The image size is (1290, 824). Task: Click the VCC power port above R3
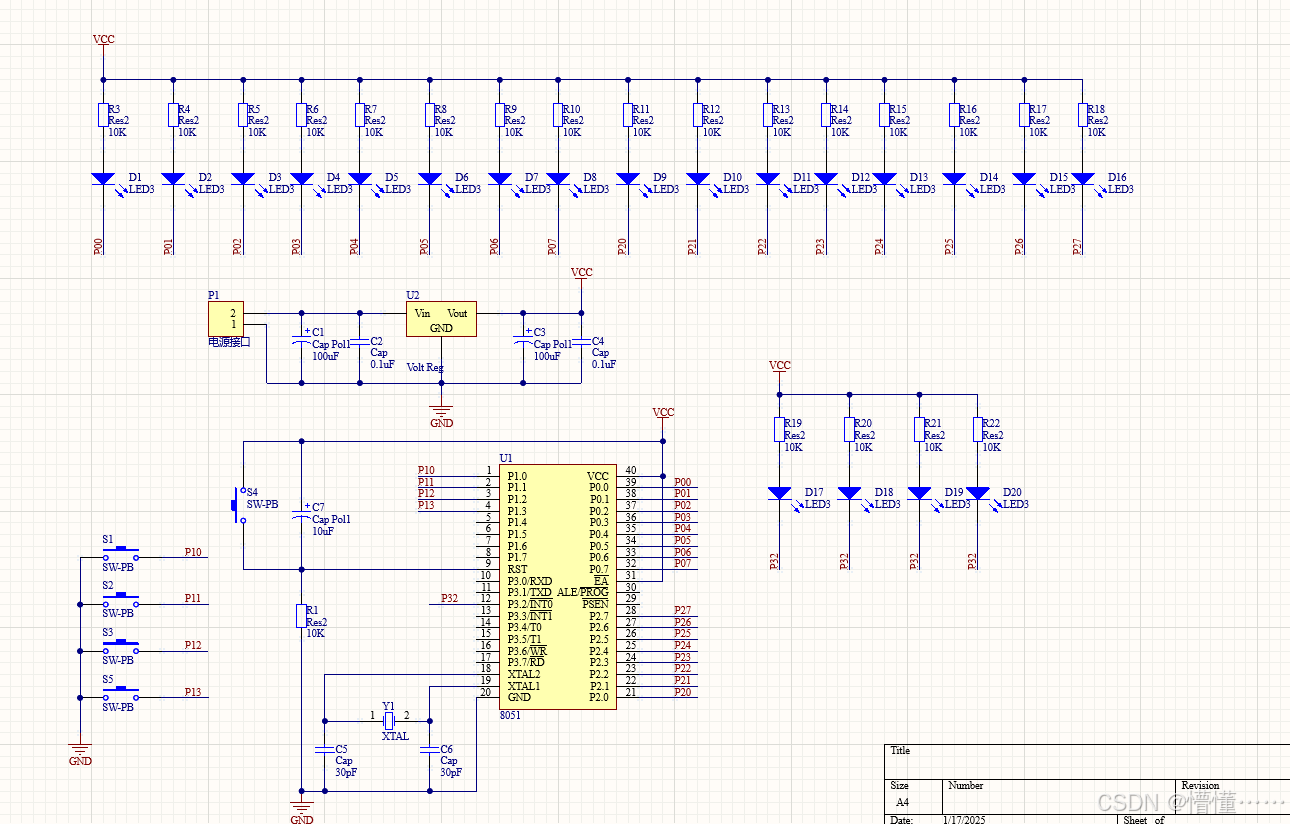103,40
